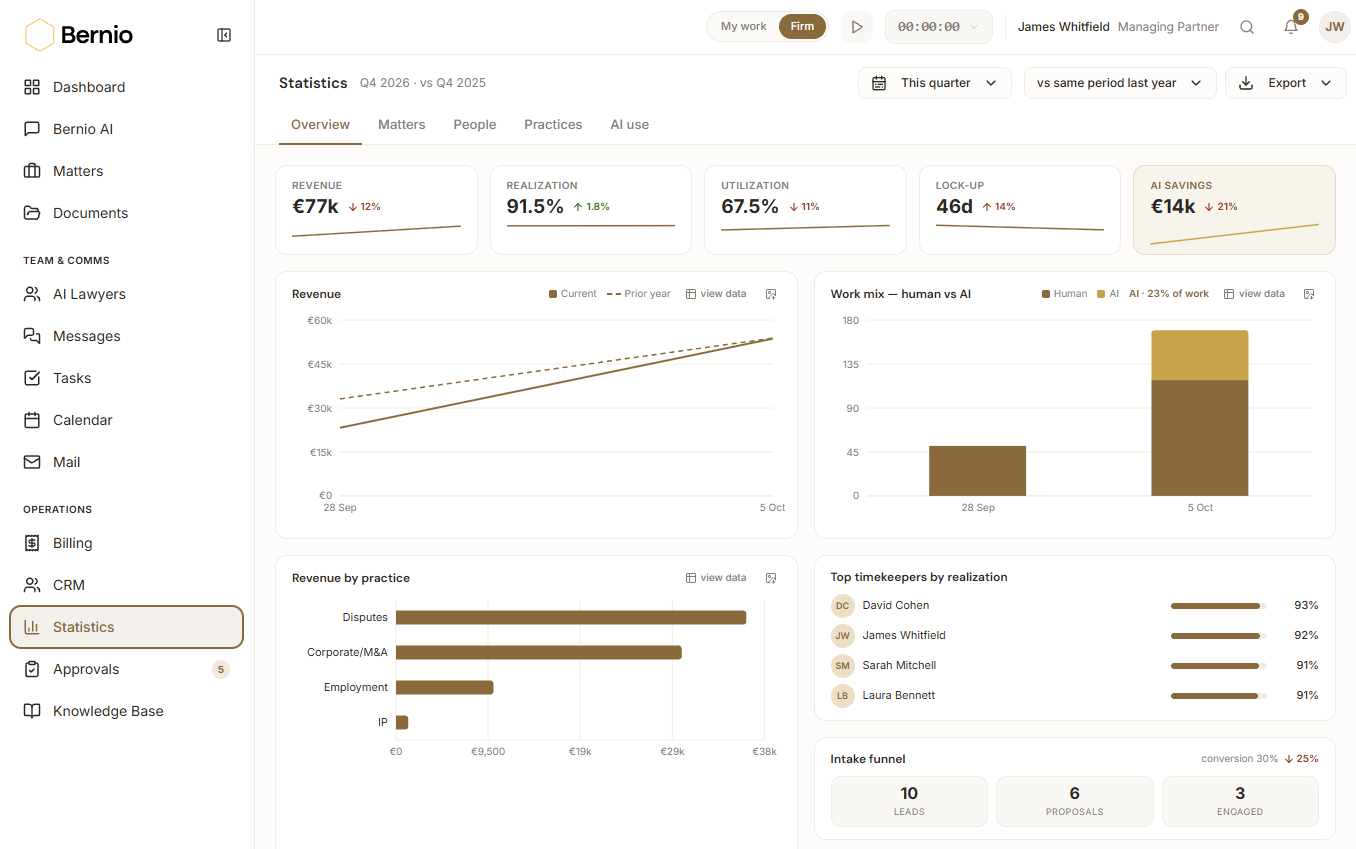Open Dashboard from the sidebar
The width and height of the screenshot is (1356, 849).
tap(127, 87)
